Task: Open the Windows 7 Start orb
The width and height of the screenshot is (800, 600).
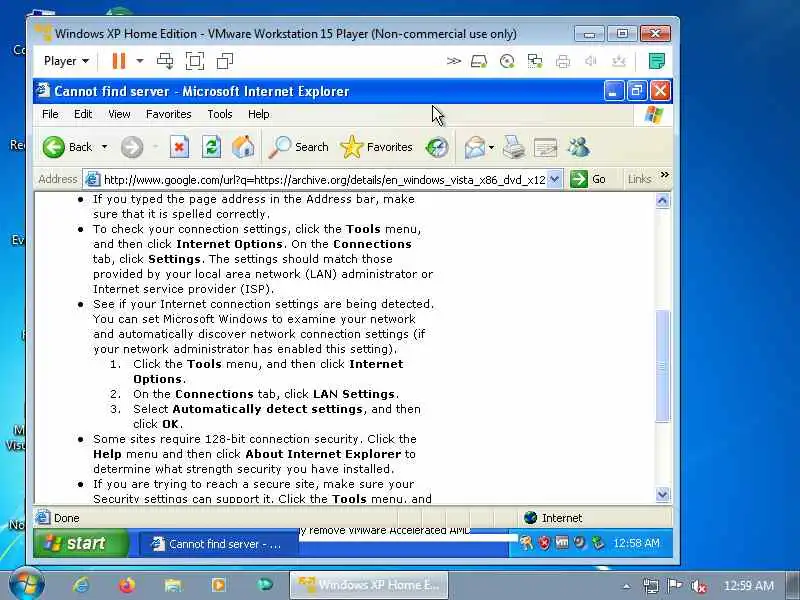Action: click(26, 584)
